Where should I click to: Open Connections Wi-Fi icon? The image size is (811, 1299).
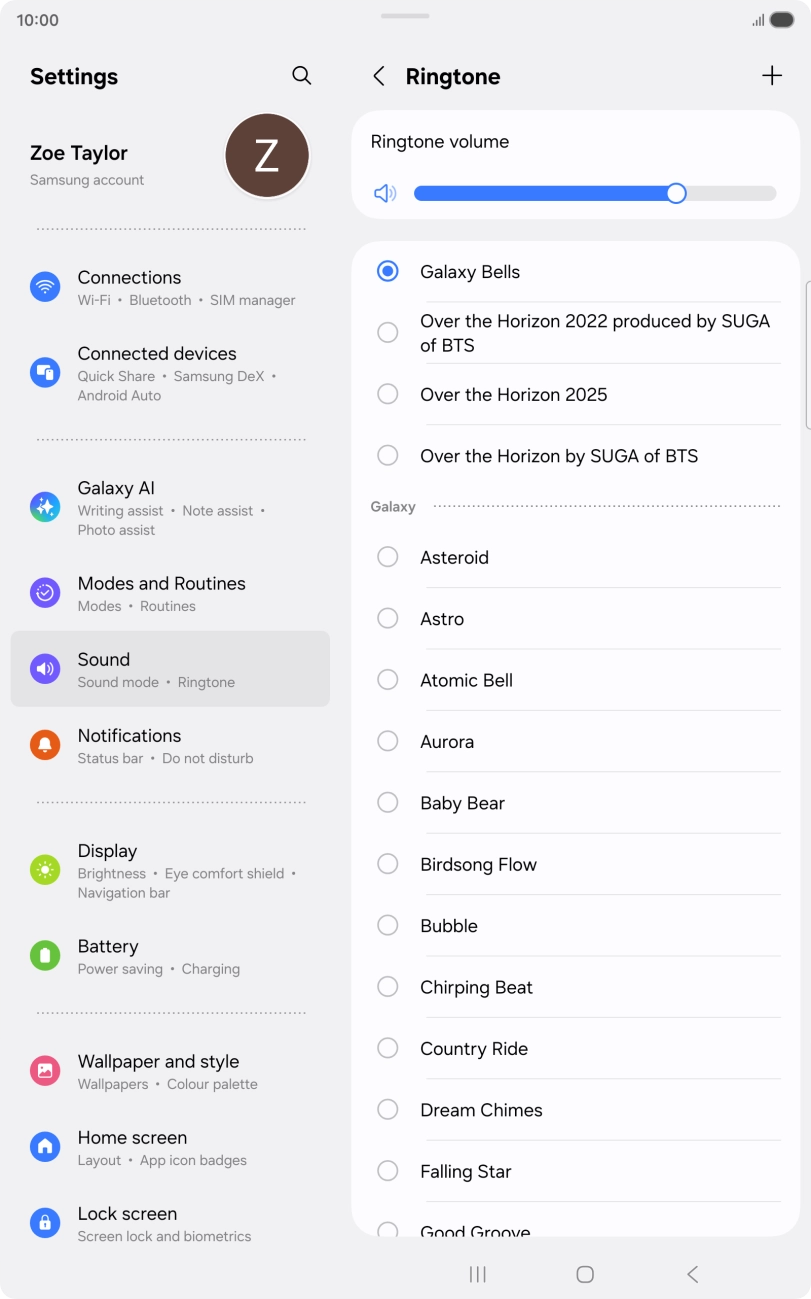pyautogui.click(x=45, y=287)
